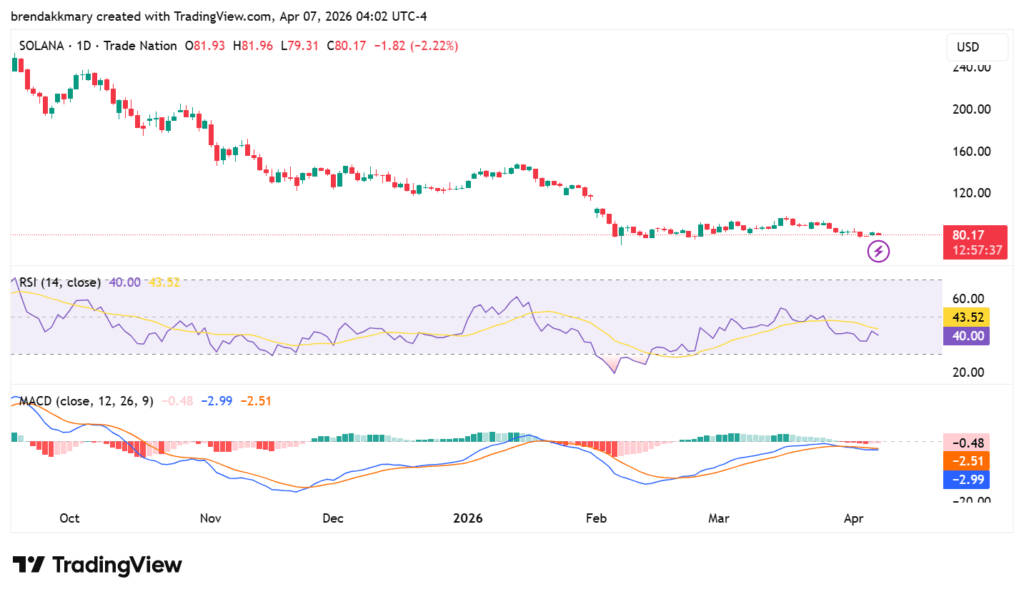Image resolution: width=1024 pixels, height=597 pixels.
Task: Select the 2026 label on time axis
Action: [468, 518]
